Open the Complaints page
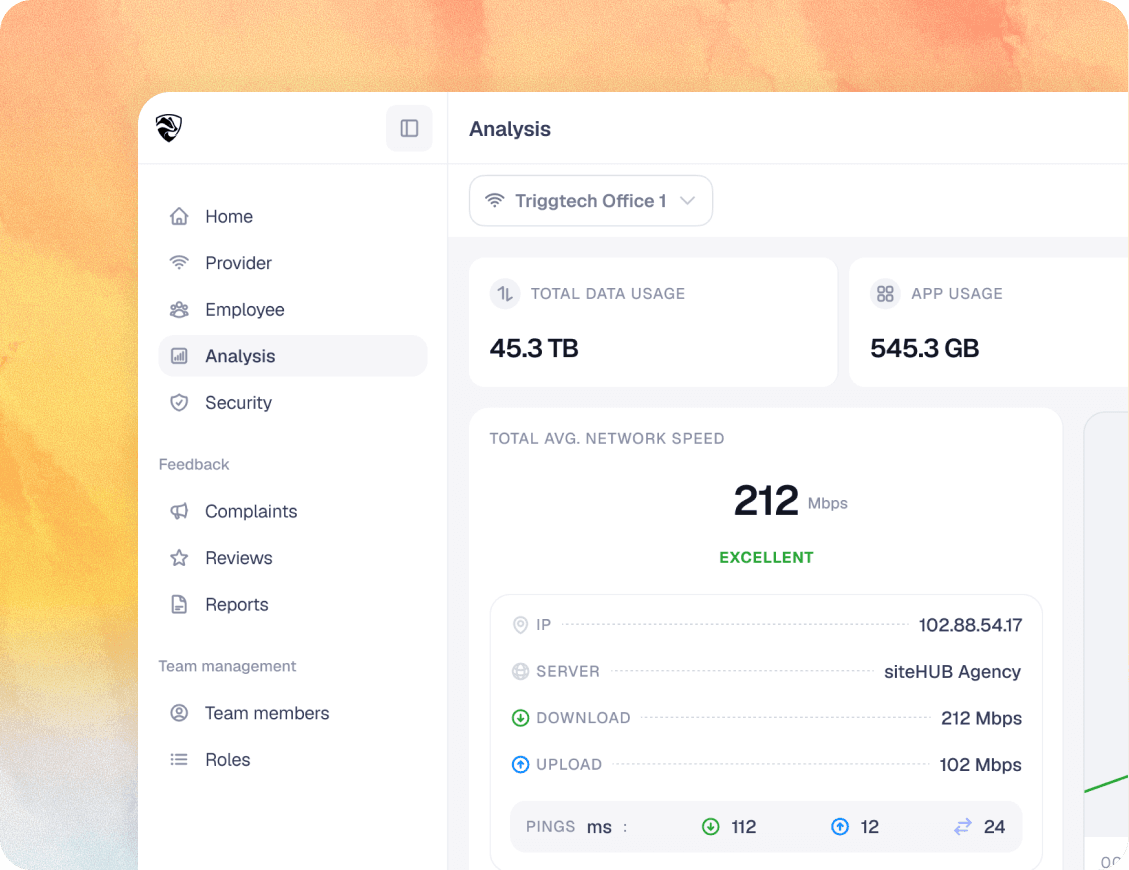Image resolution: width=1129 pixels, height=870 pixels. [x=292, y=511]
